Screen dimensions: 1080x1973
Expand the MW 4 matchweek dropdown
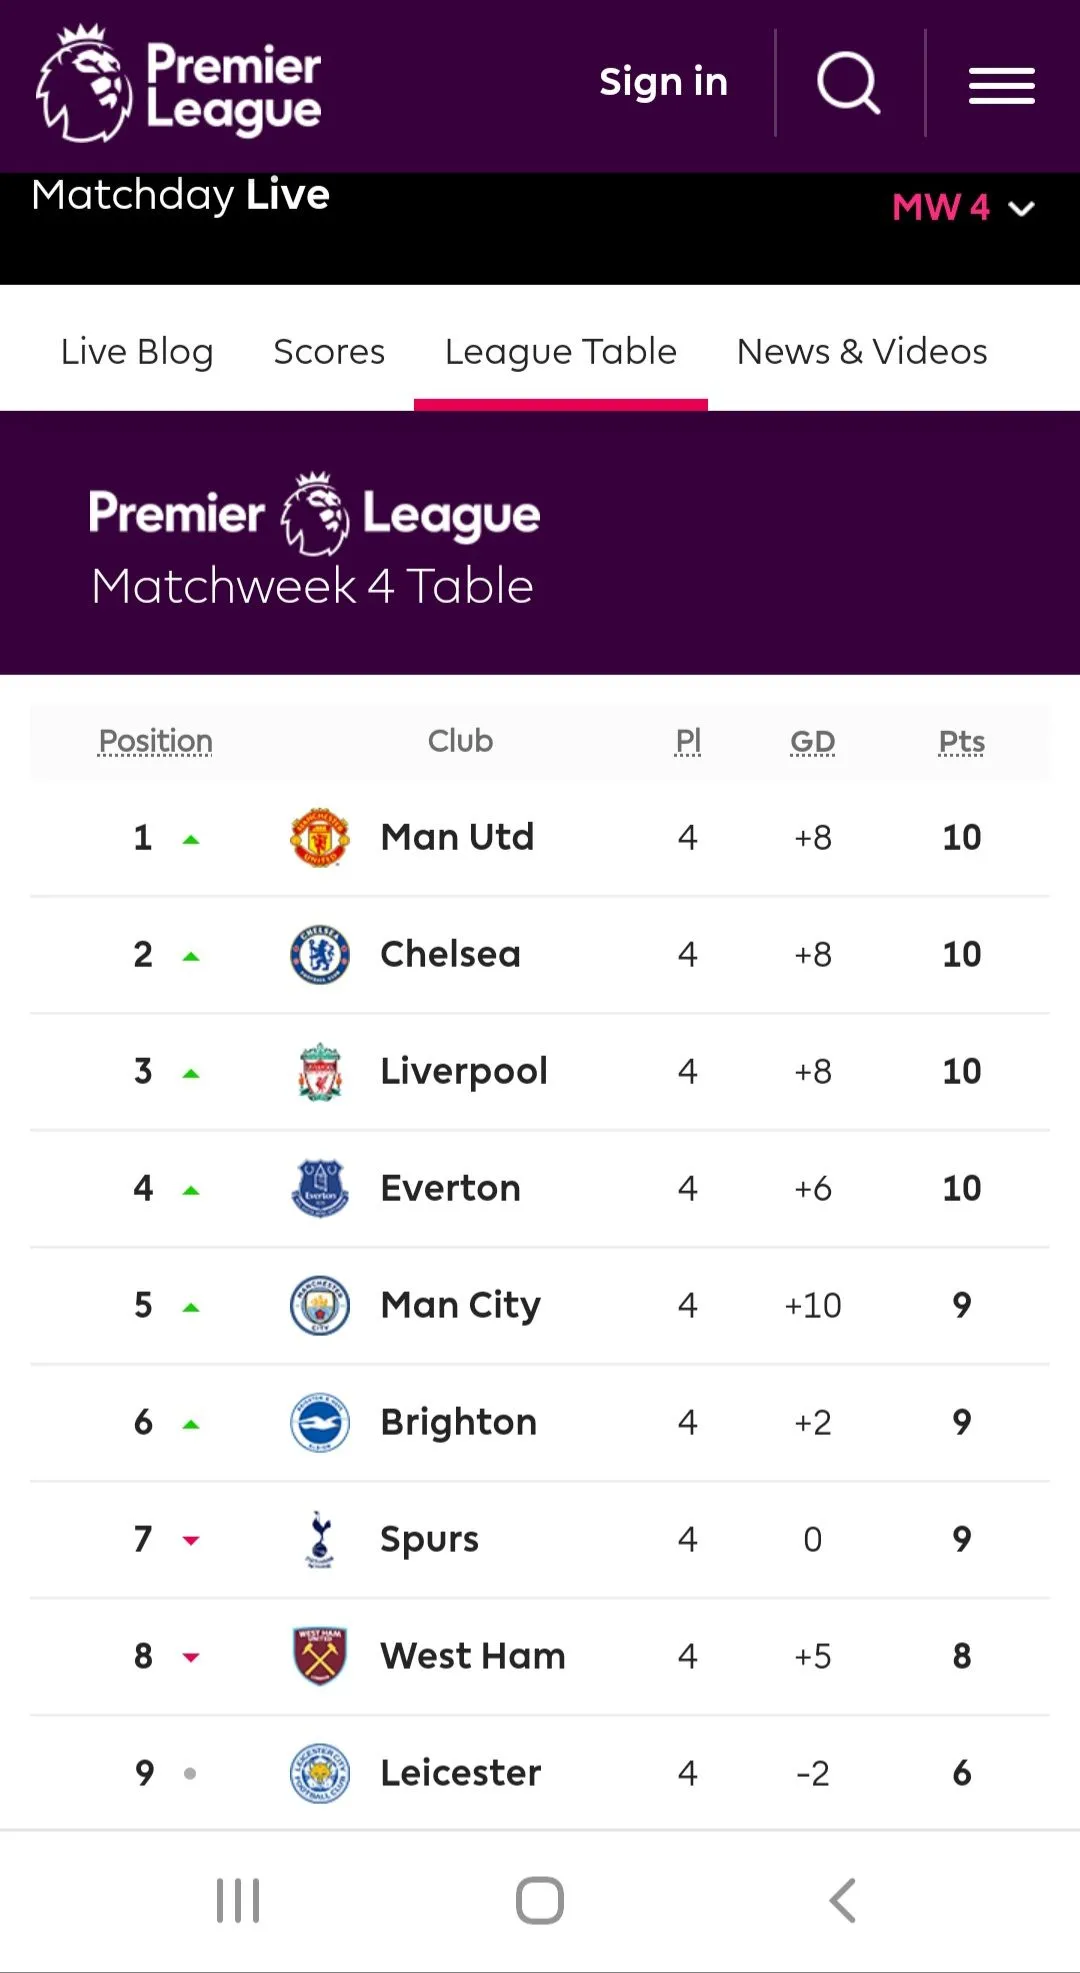[963, 208]
